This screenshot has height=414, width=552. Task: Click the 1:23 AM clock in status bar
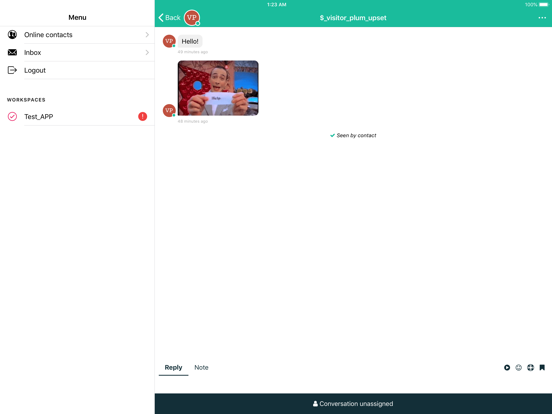[x=277, y=5]
